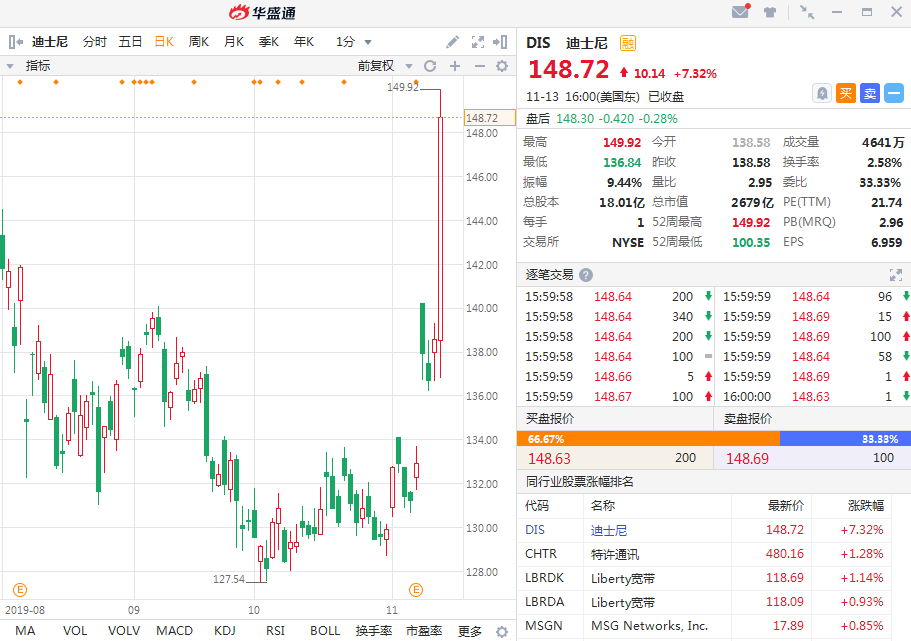This screenshot has width=911, height=641.
Task: Open 更多 indicators
Action: [469, 631]
